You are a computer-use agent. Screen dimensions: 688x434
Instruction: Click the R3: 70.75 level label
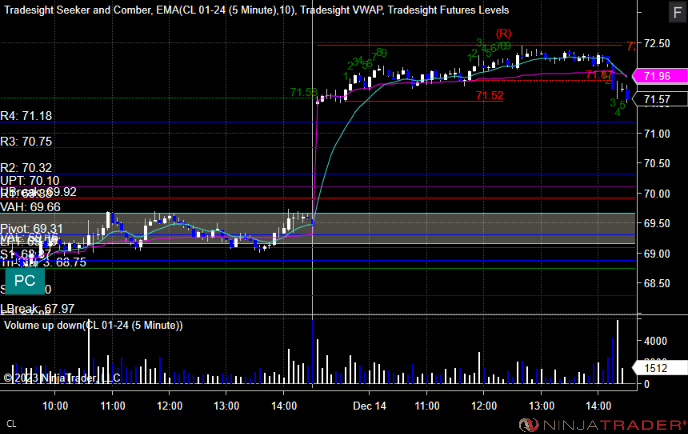tap(26, 142)
